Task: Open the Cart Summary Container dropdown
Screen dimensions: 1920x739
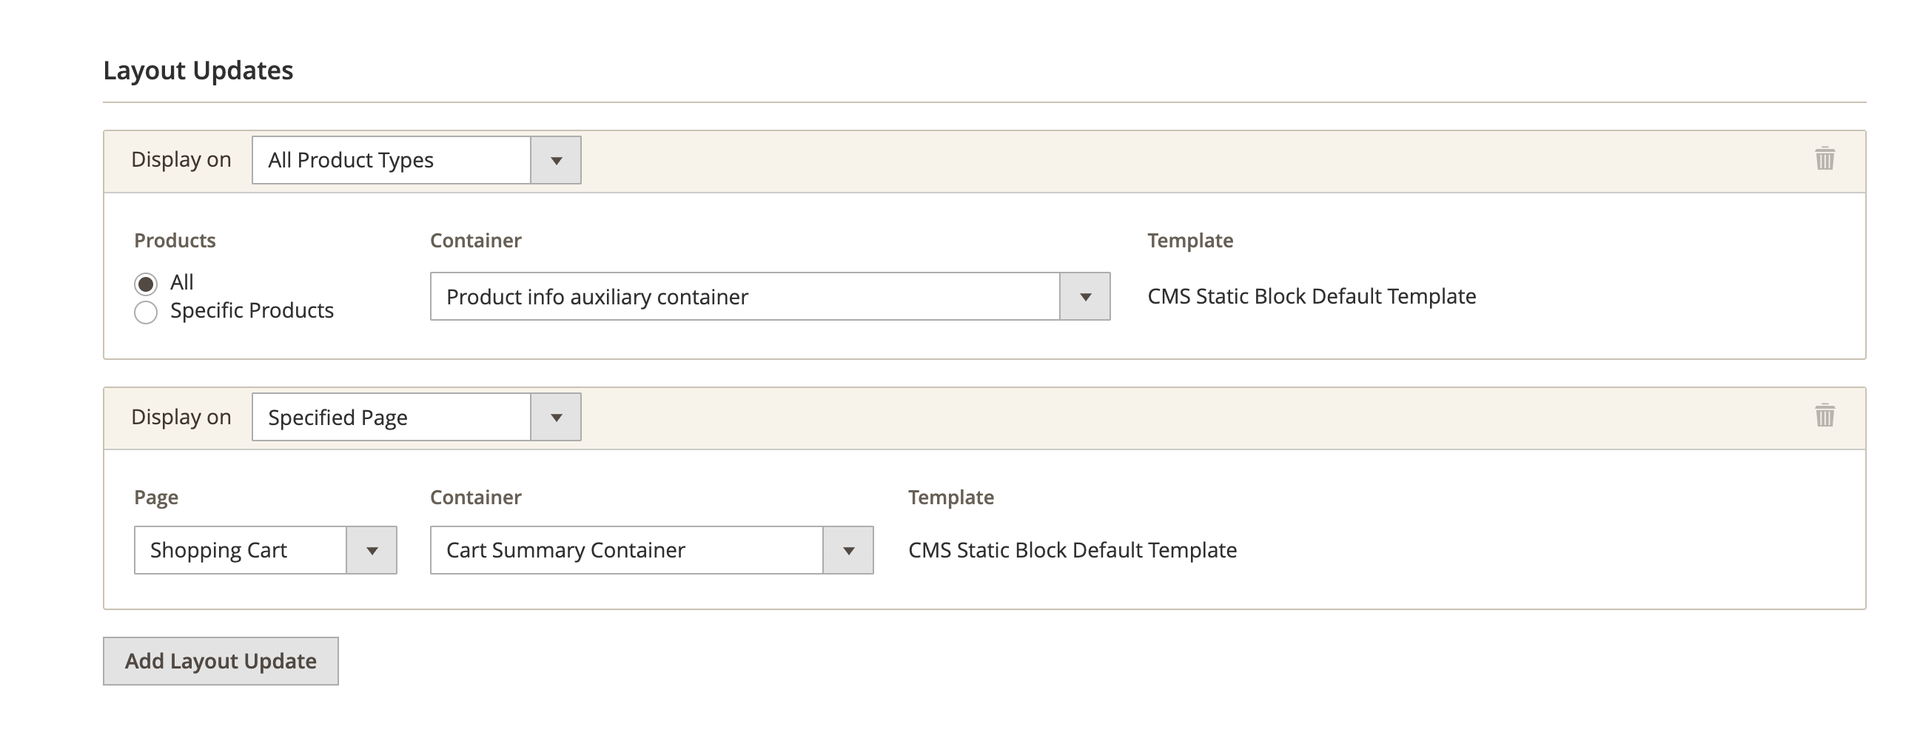Action: coord(651,550)
